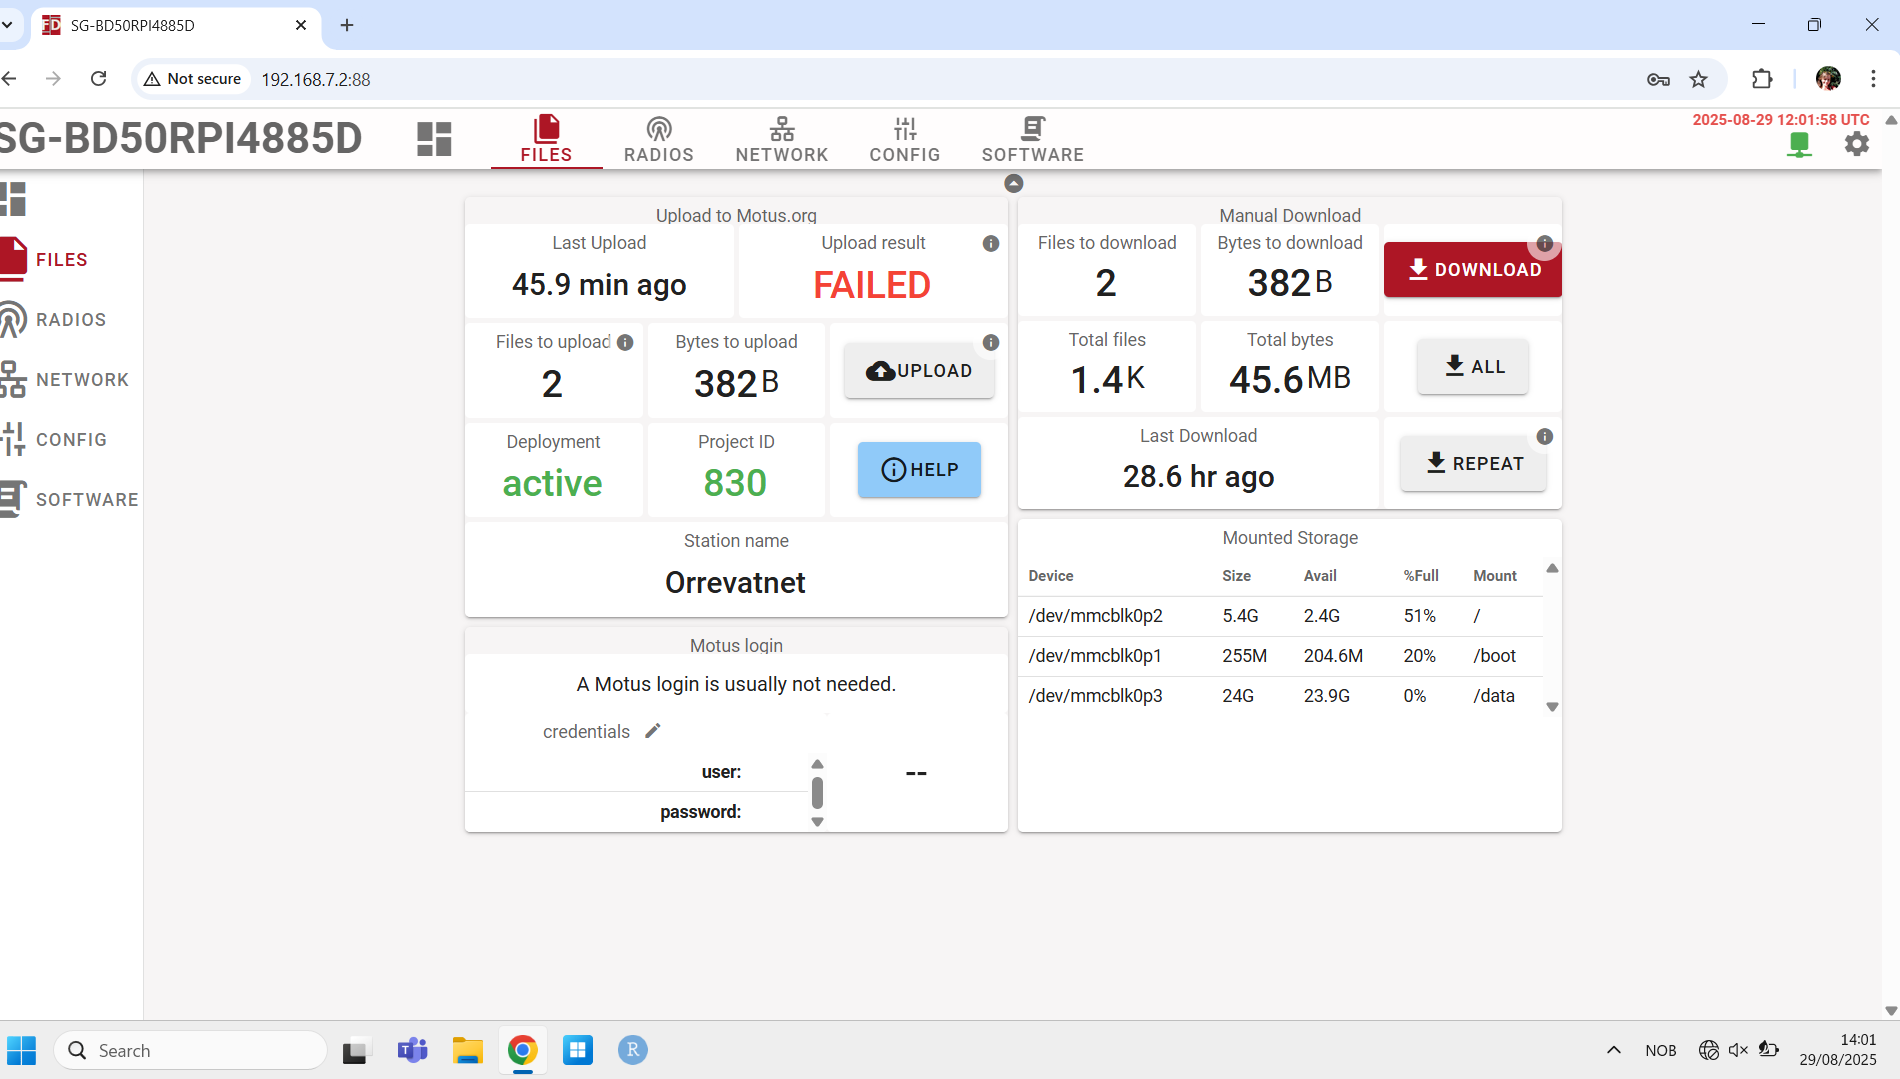Screen dimensions: 1900x1079
Task: Show hidden icons in the system tray
Action: coord(1613,1050)
